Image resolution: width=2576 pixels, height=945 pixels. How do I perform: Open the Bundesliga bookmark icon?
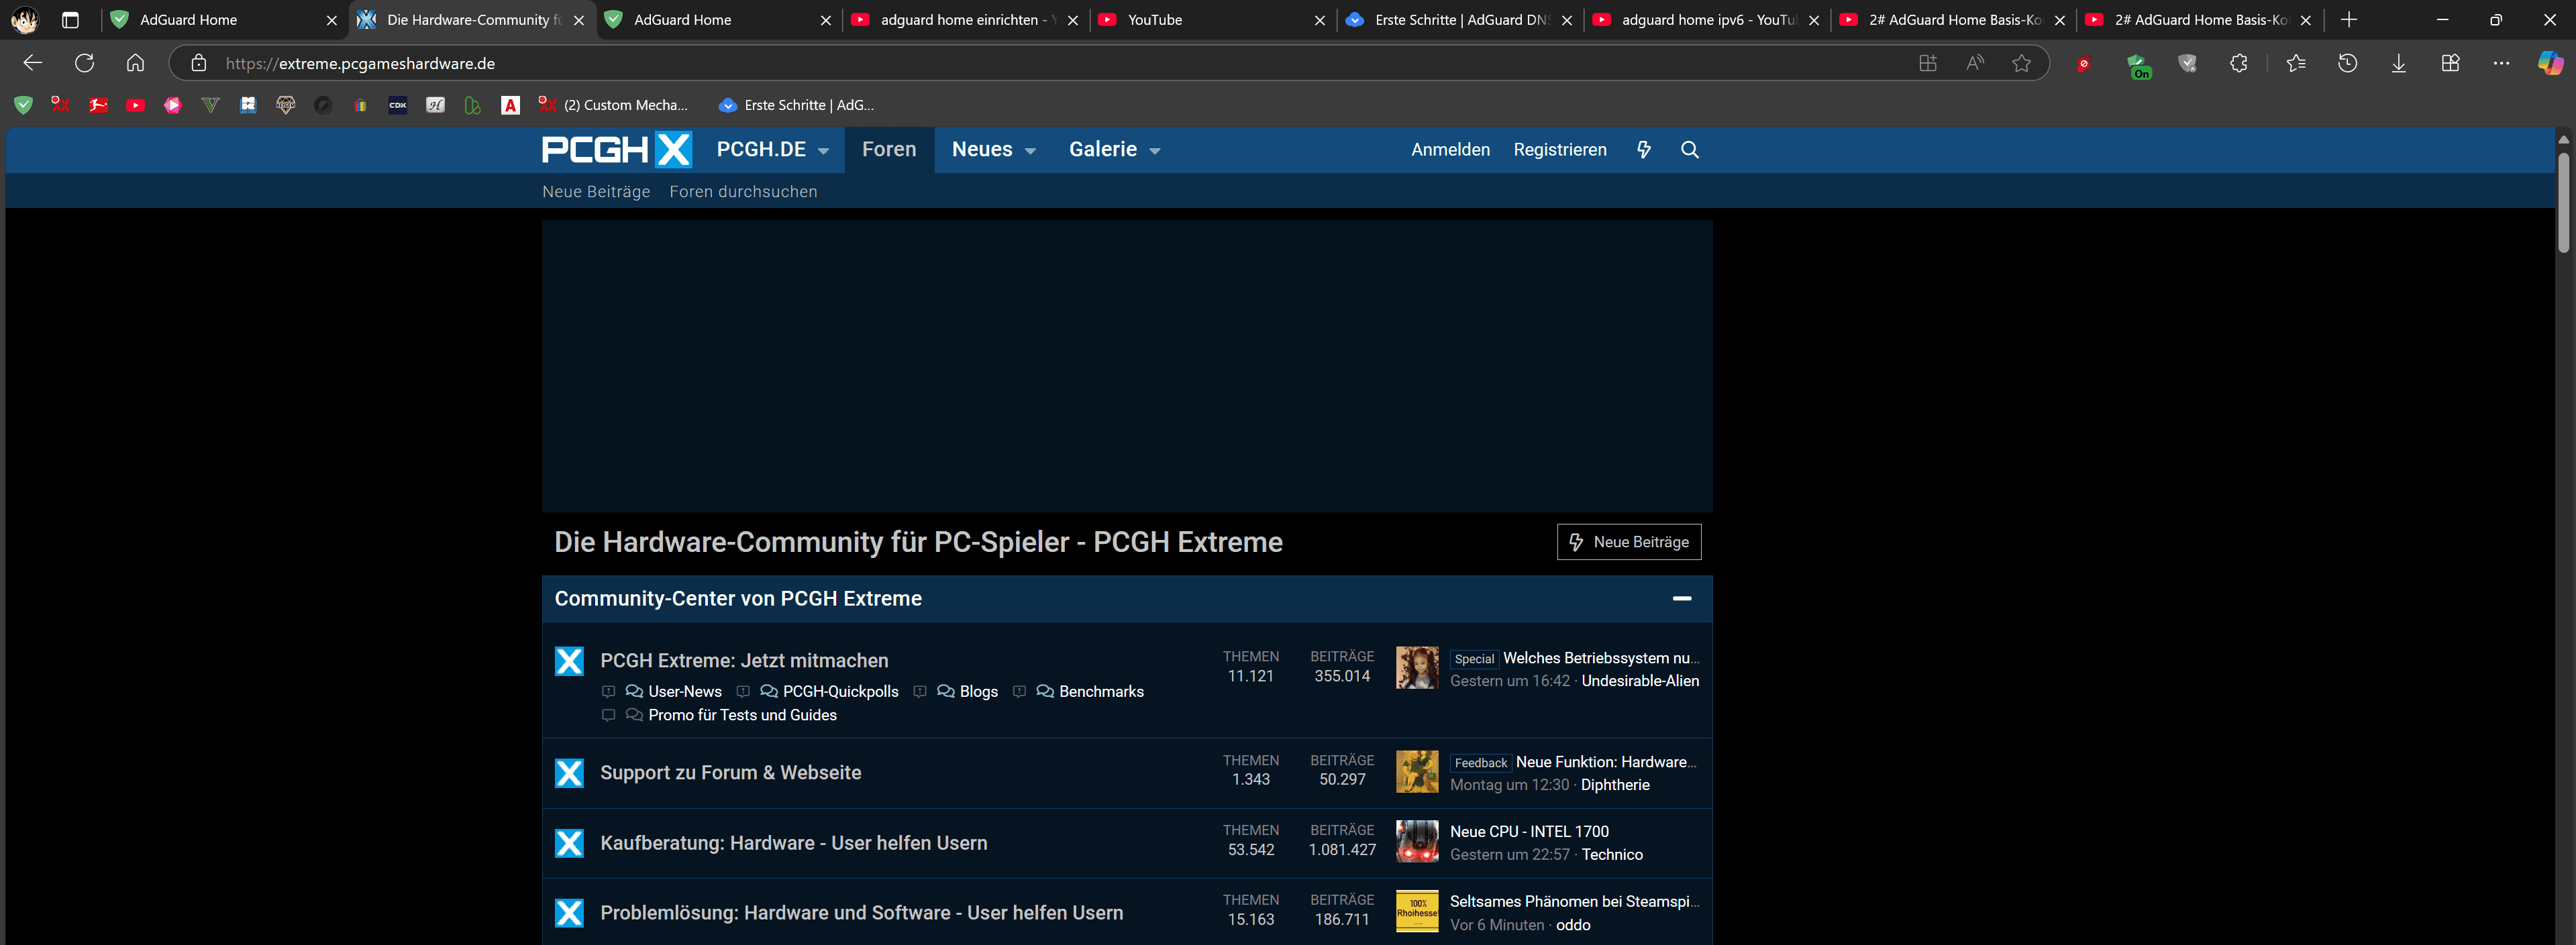[x=98, y=105]
